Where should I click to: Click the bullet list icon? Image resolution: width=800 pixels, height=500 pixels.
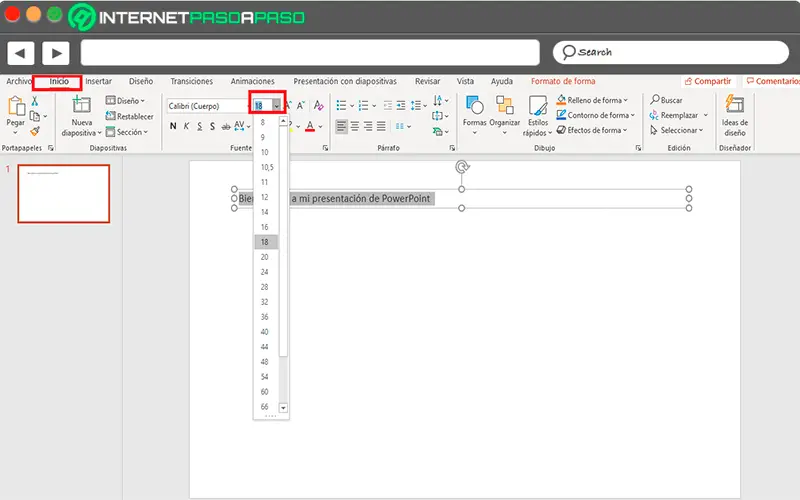coord(341,105)
